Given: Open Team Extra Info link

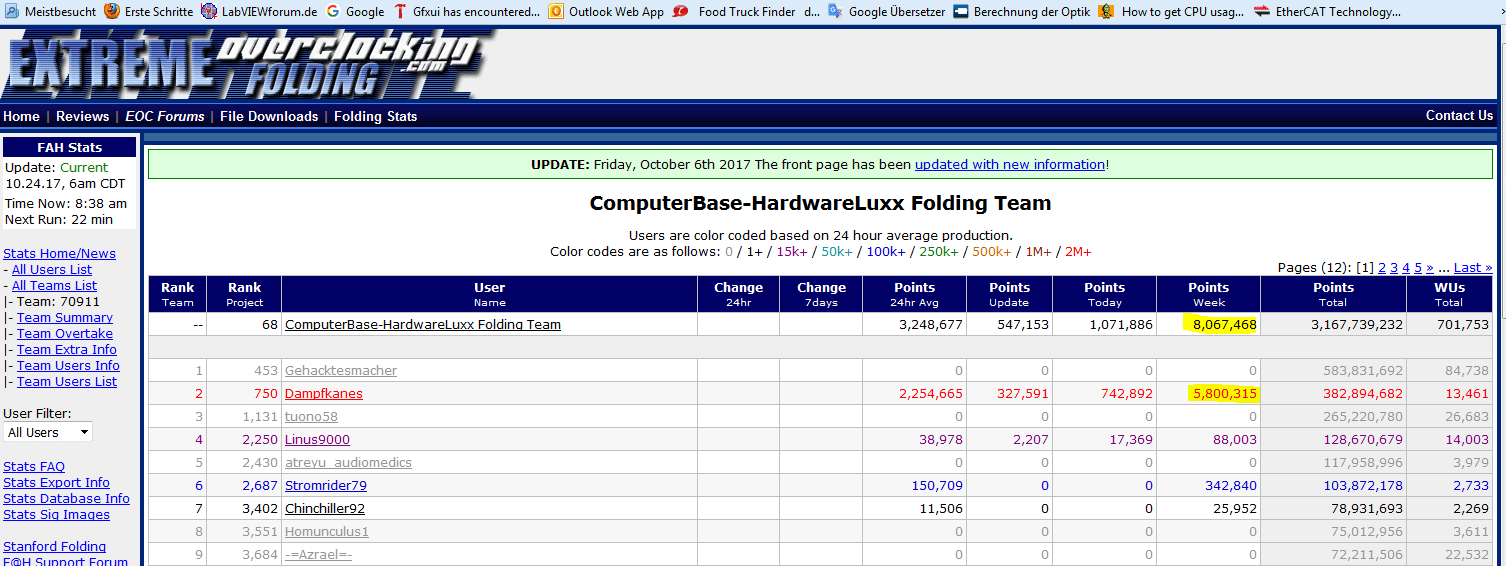Looking at the screenshot, I should coord(67,349).
